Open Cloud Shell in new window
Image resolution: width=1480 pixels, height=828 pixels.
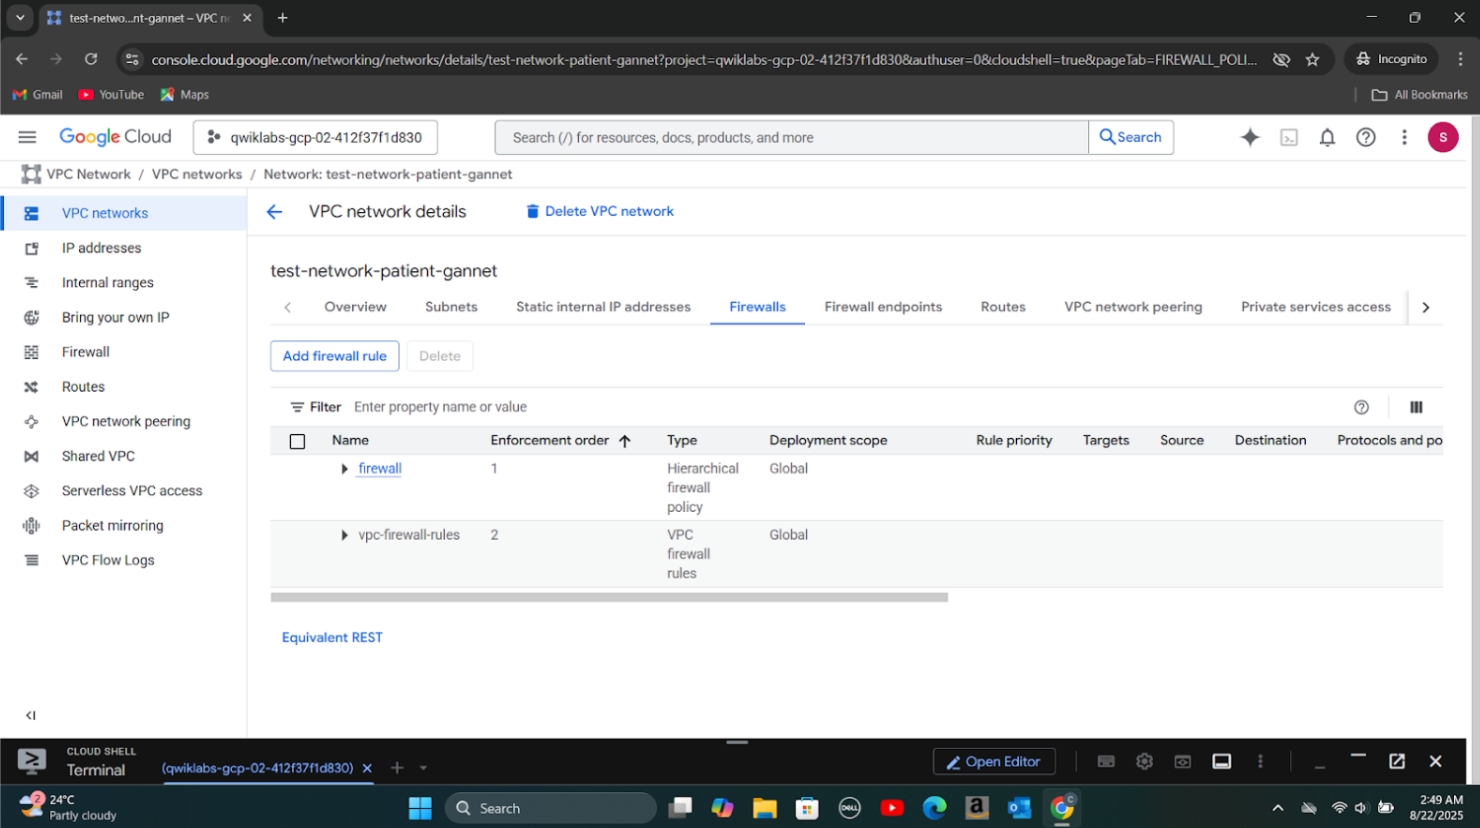point(1397,762)
